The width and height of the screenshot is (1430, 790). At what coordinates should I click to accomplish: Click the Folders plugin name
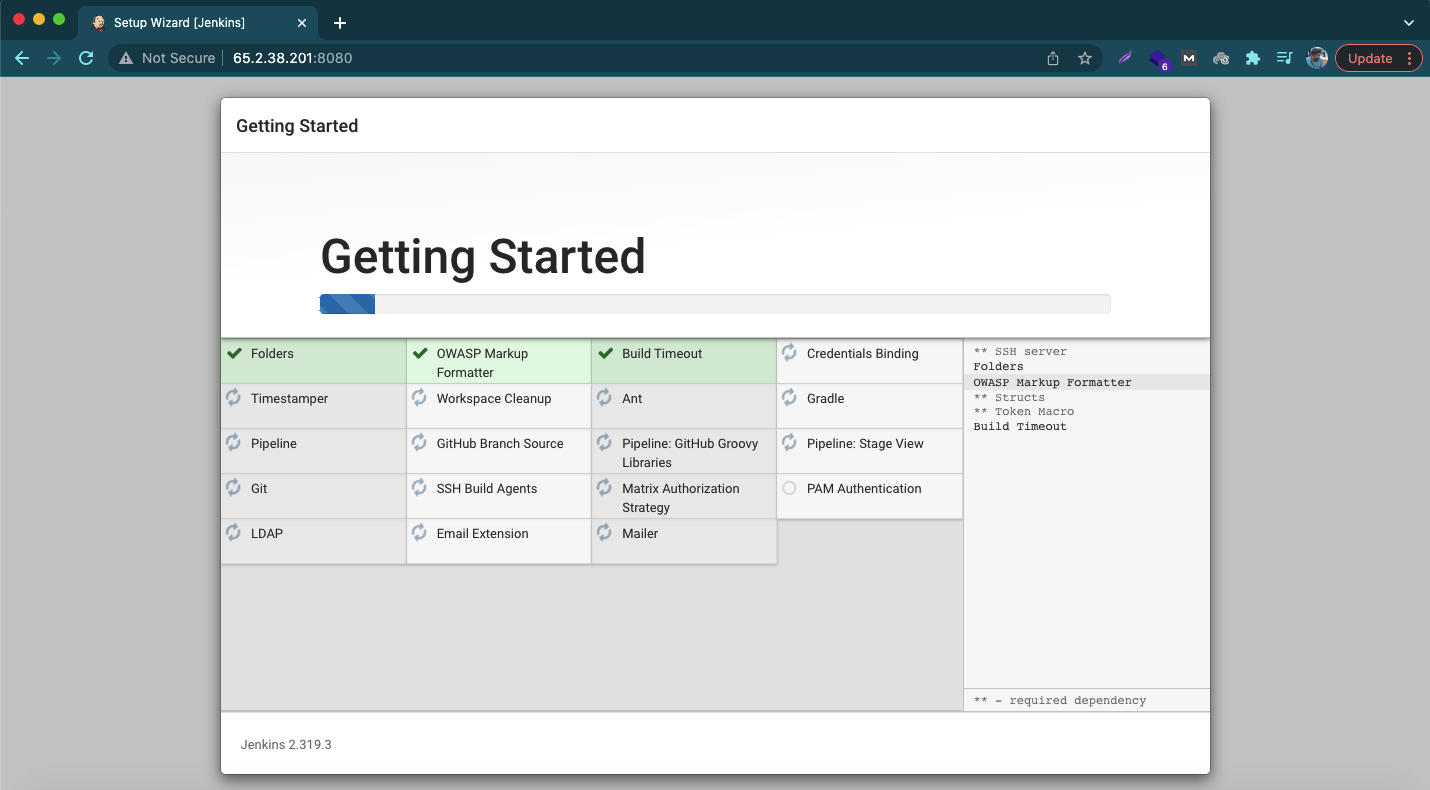[x=272, y=353]
